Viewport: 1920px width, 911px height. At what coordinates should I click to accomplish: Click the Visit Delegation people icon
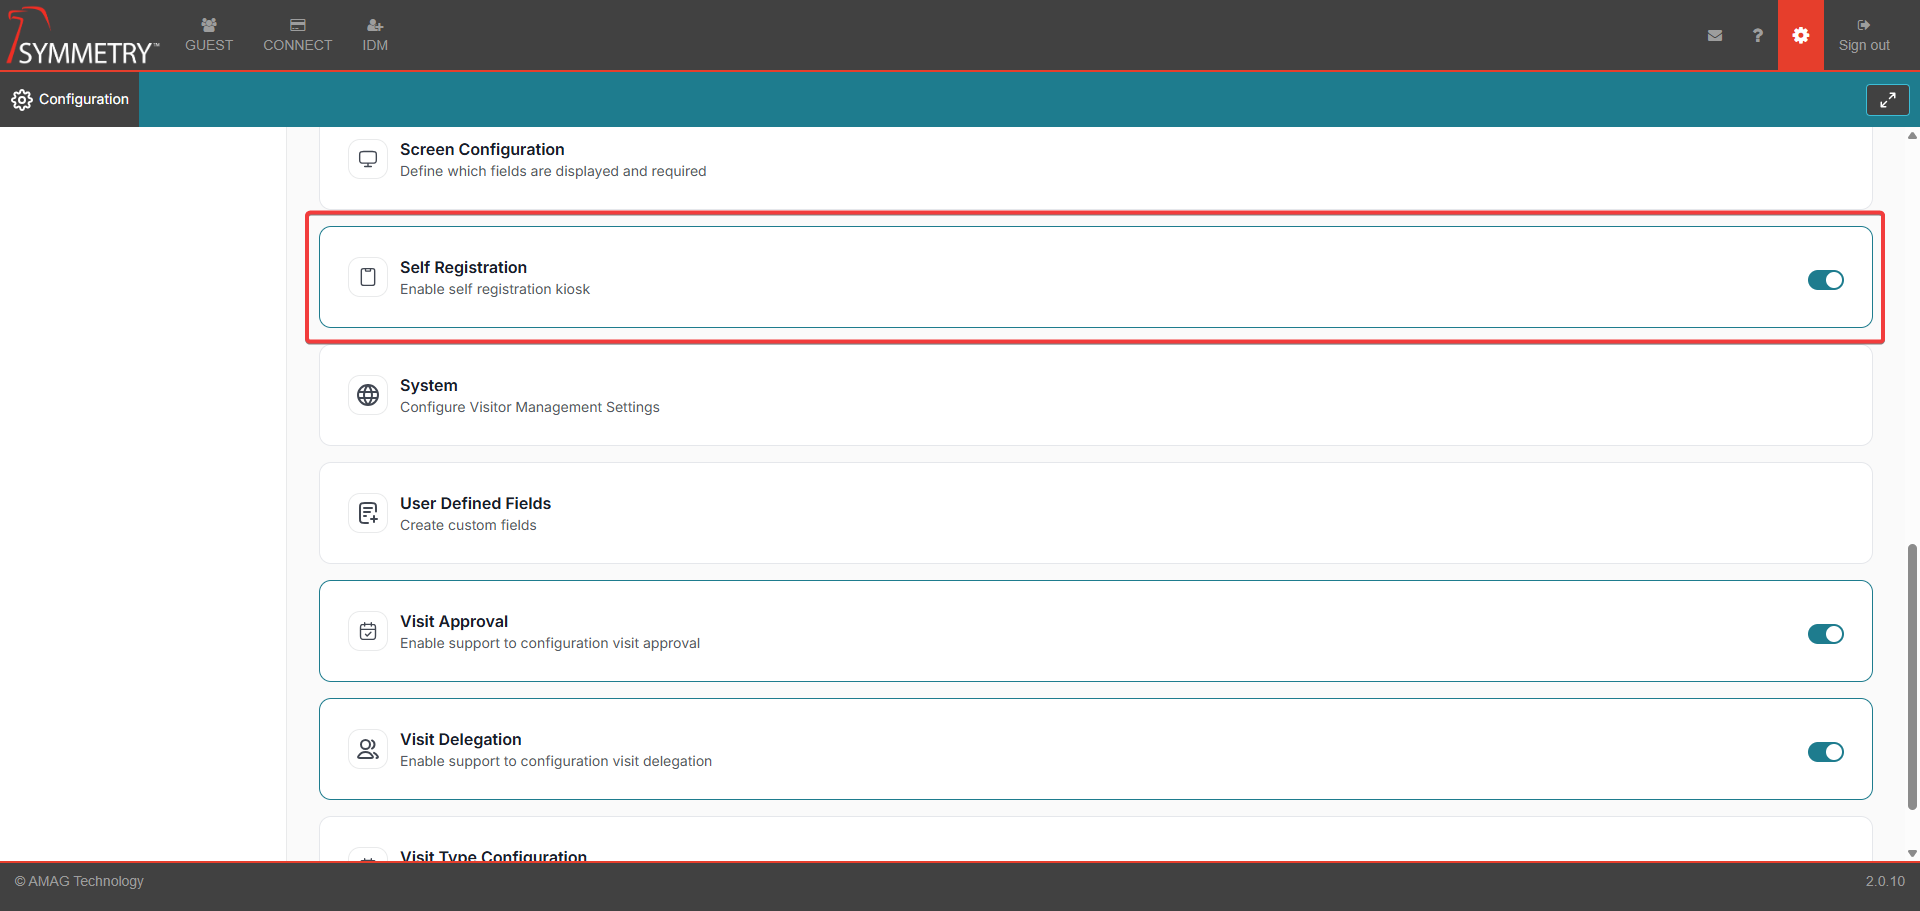click(368, 749)
